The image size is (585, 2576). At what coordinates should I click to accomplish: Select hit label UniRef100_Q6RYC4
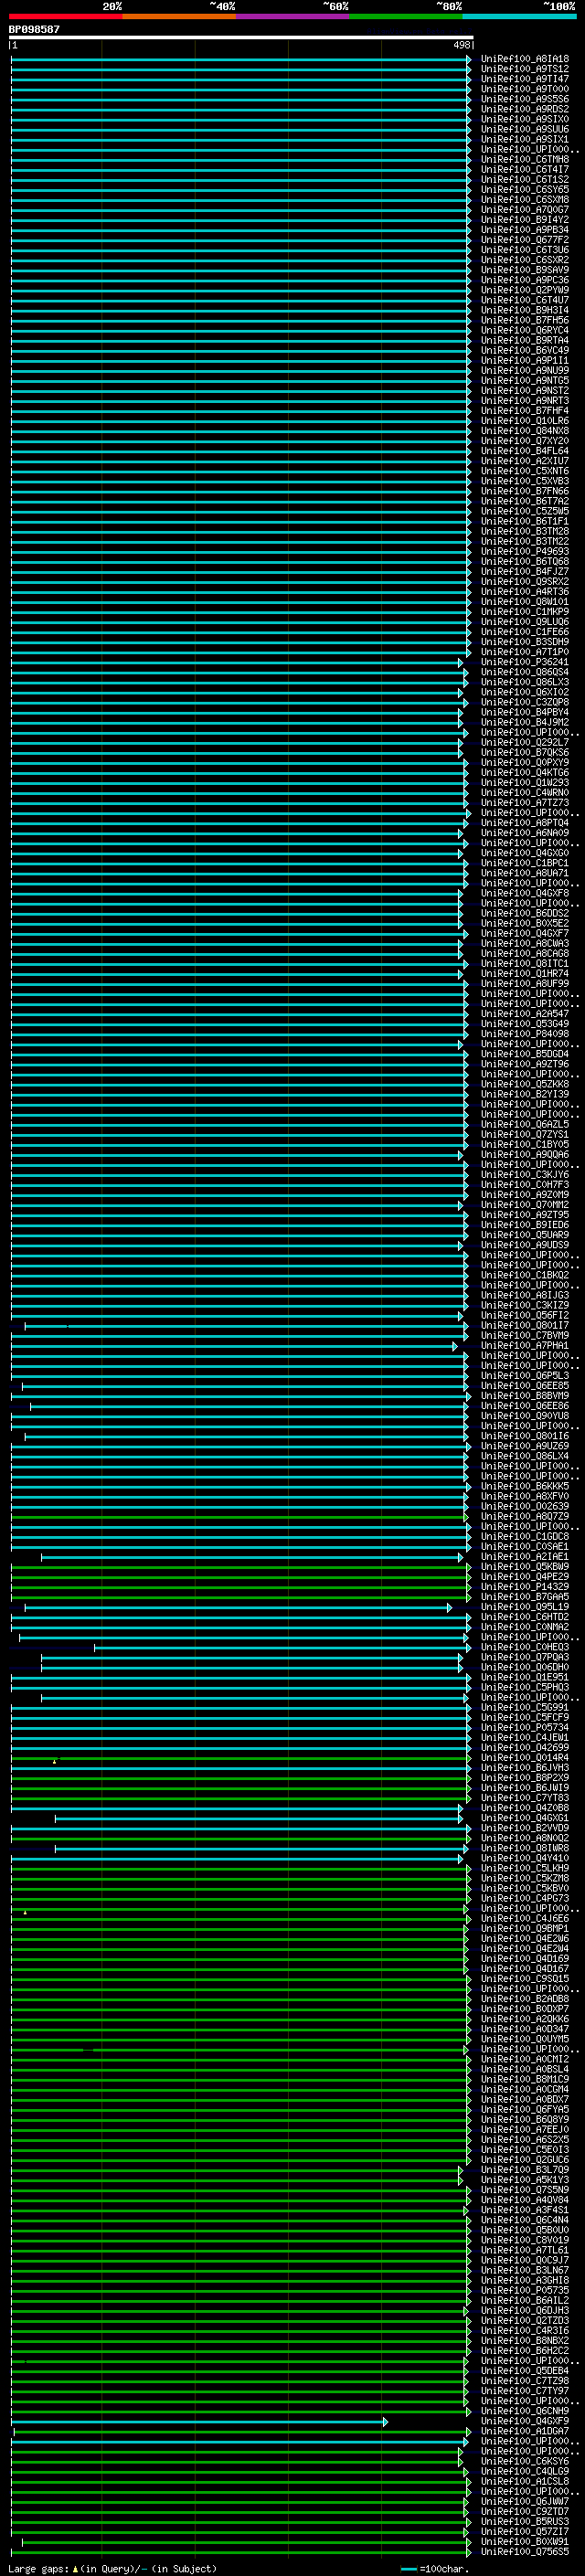pos(525,330)
